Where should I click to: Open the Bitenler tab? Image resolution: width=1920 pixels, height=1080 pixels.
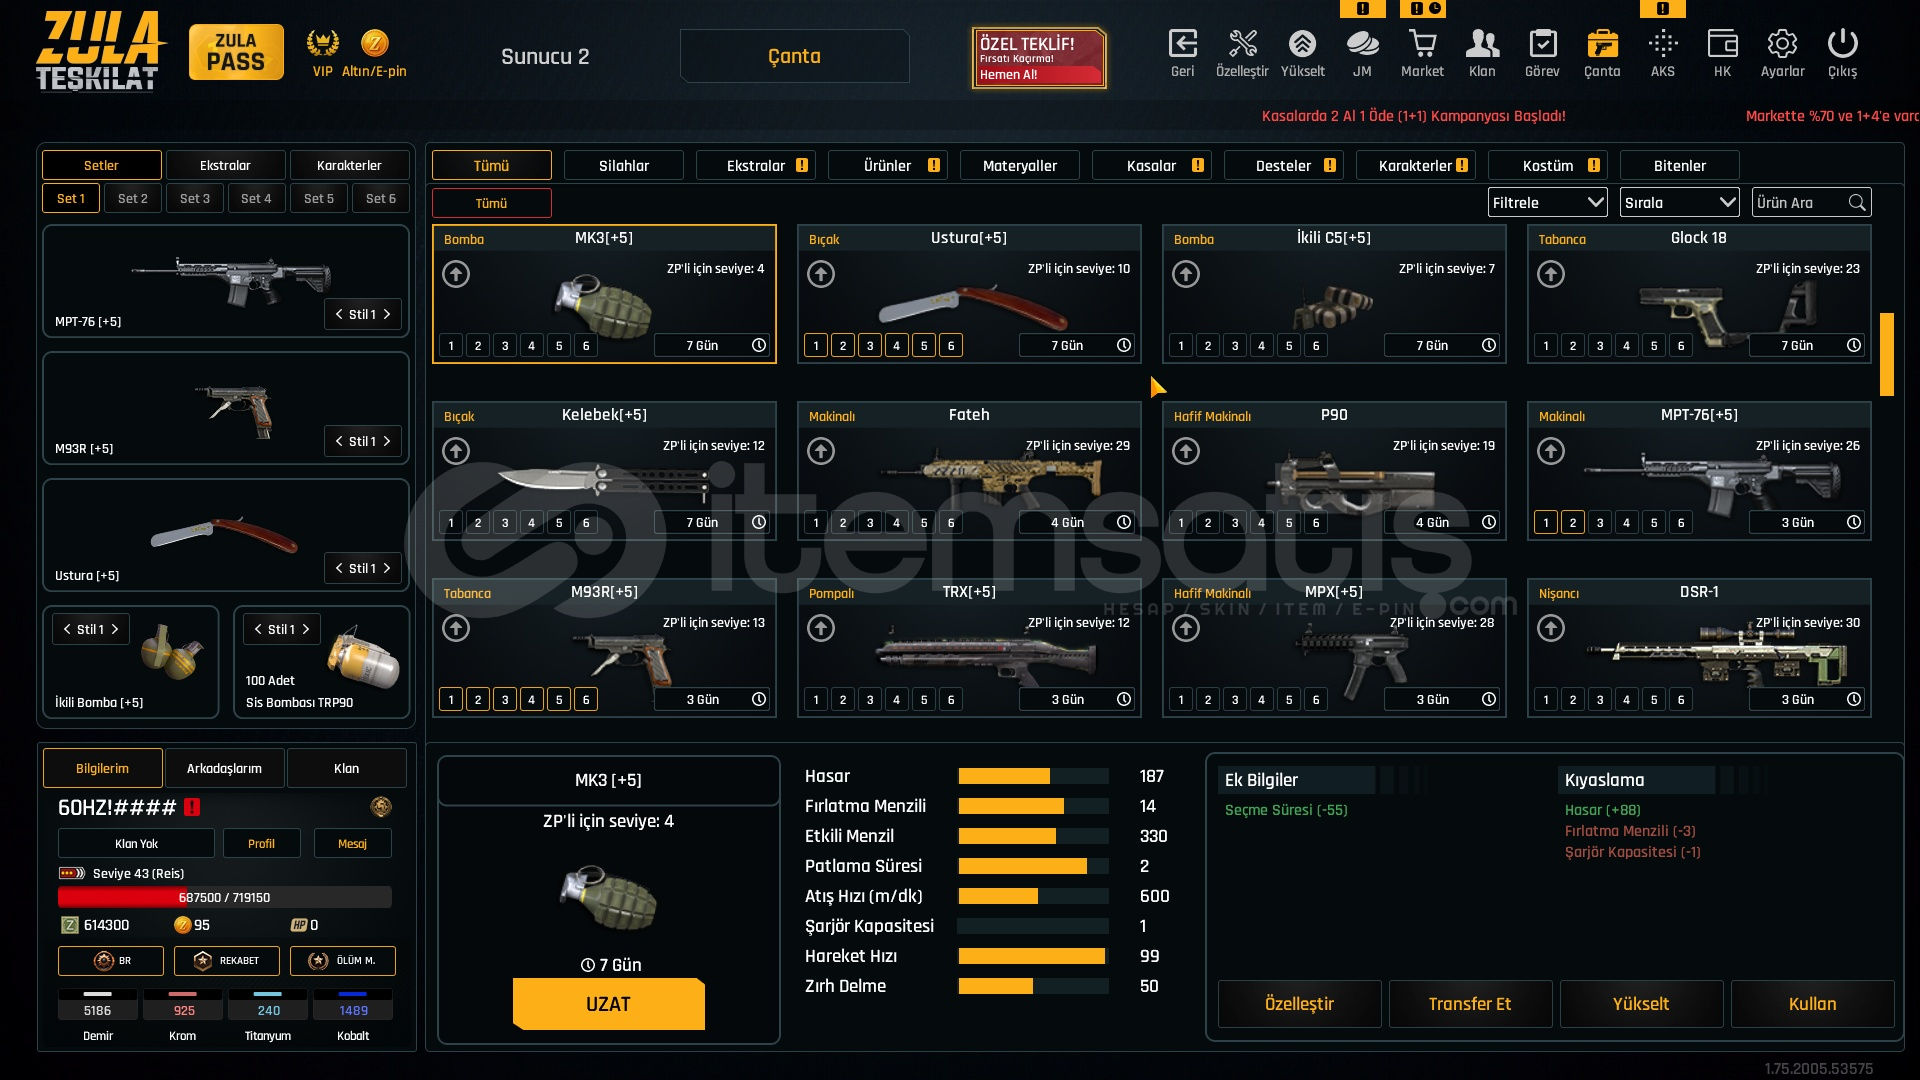(x=1680, y=166)
